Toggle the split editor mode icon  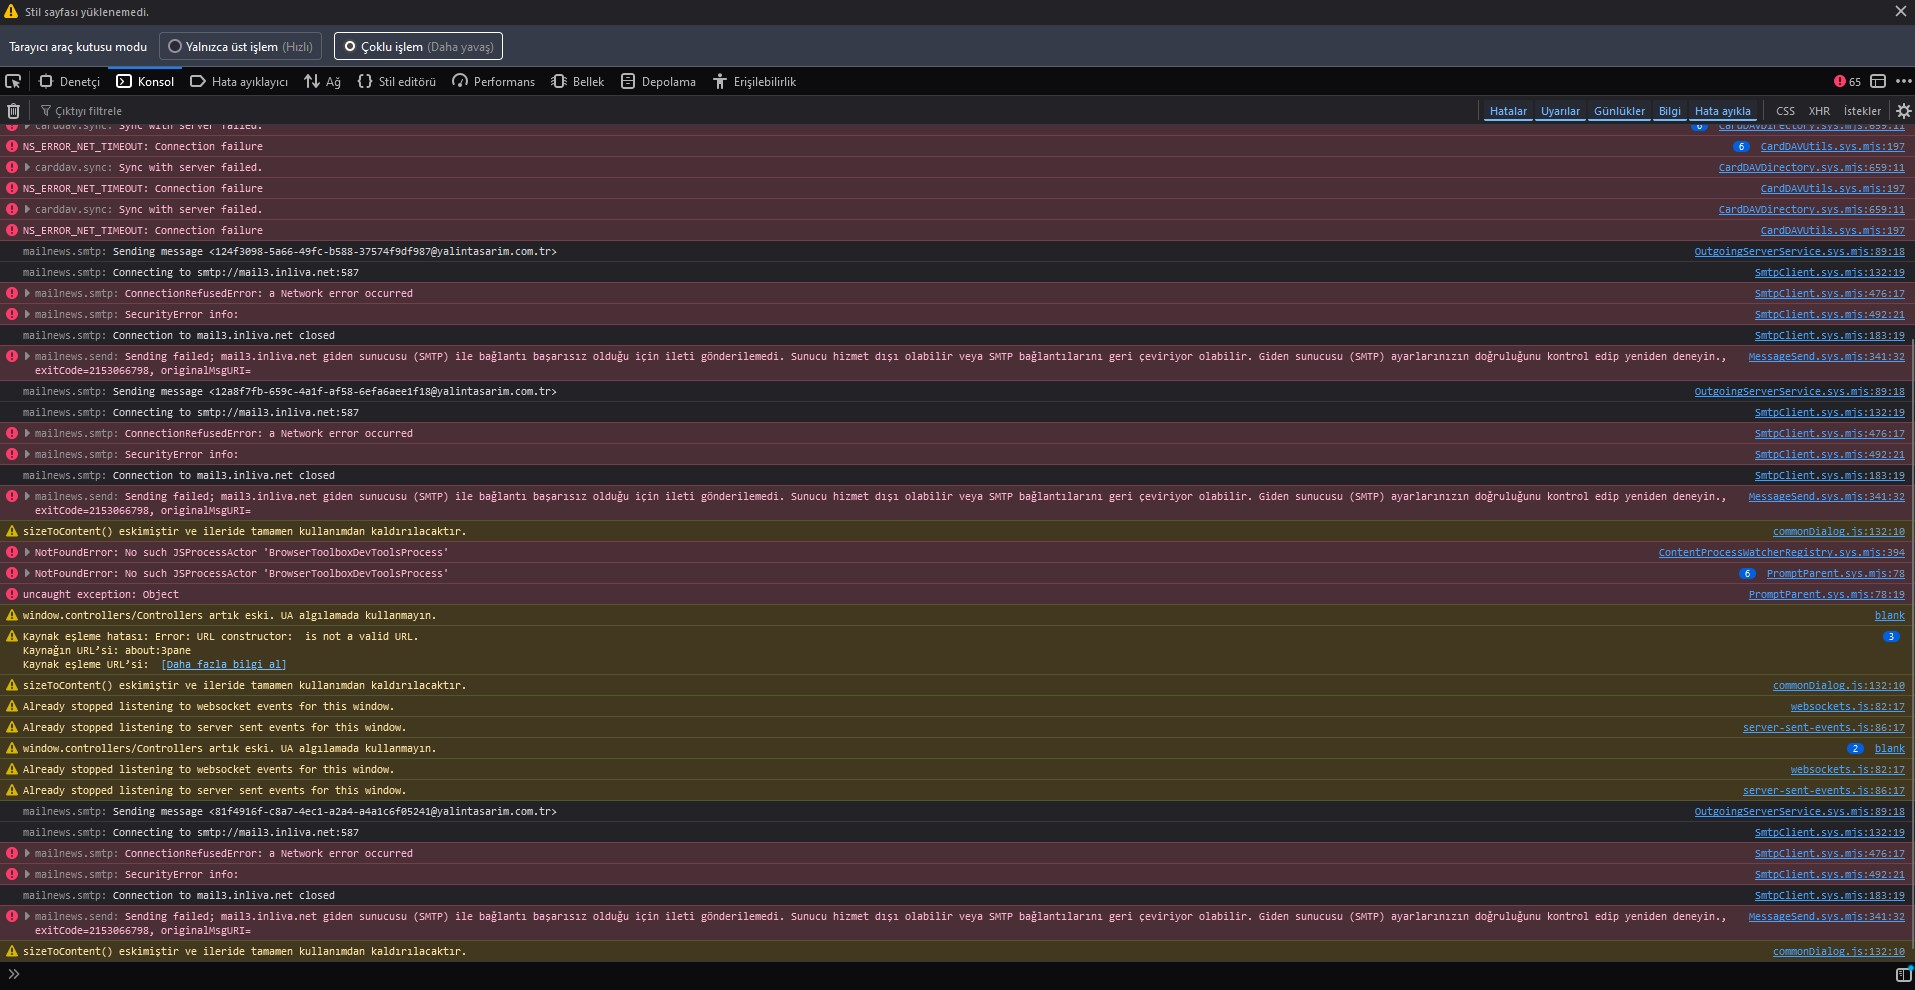1902,974
